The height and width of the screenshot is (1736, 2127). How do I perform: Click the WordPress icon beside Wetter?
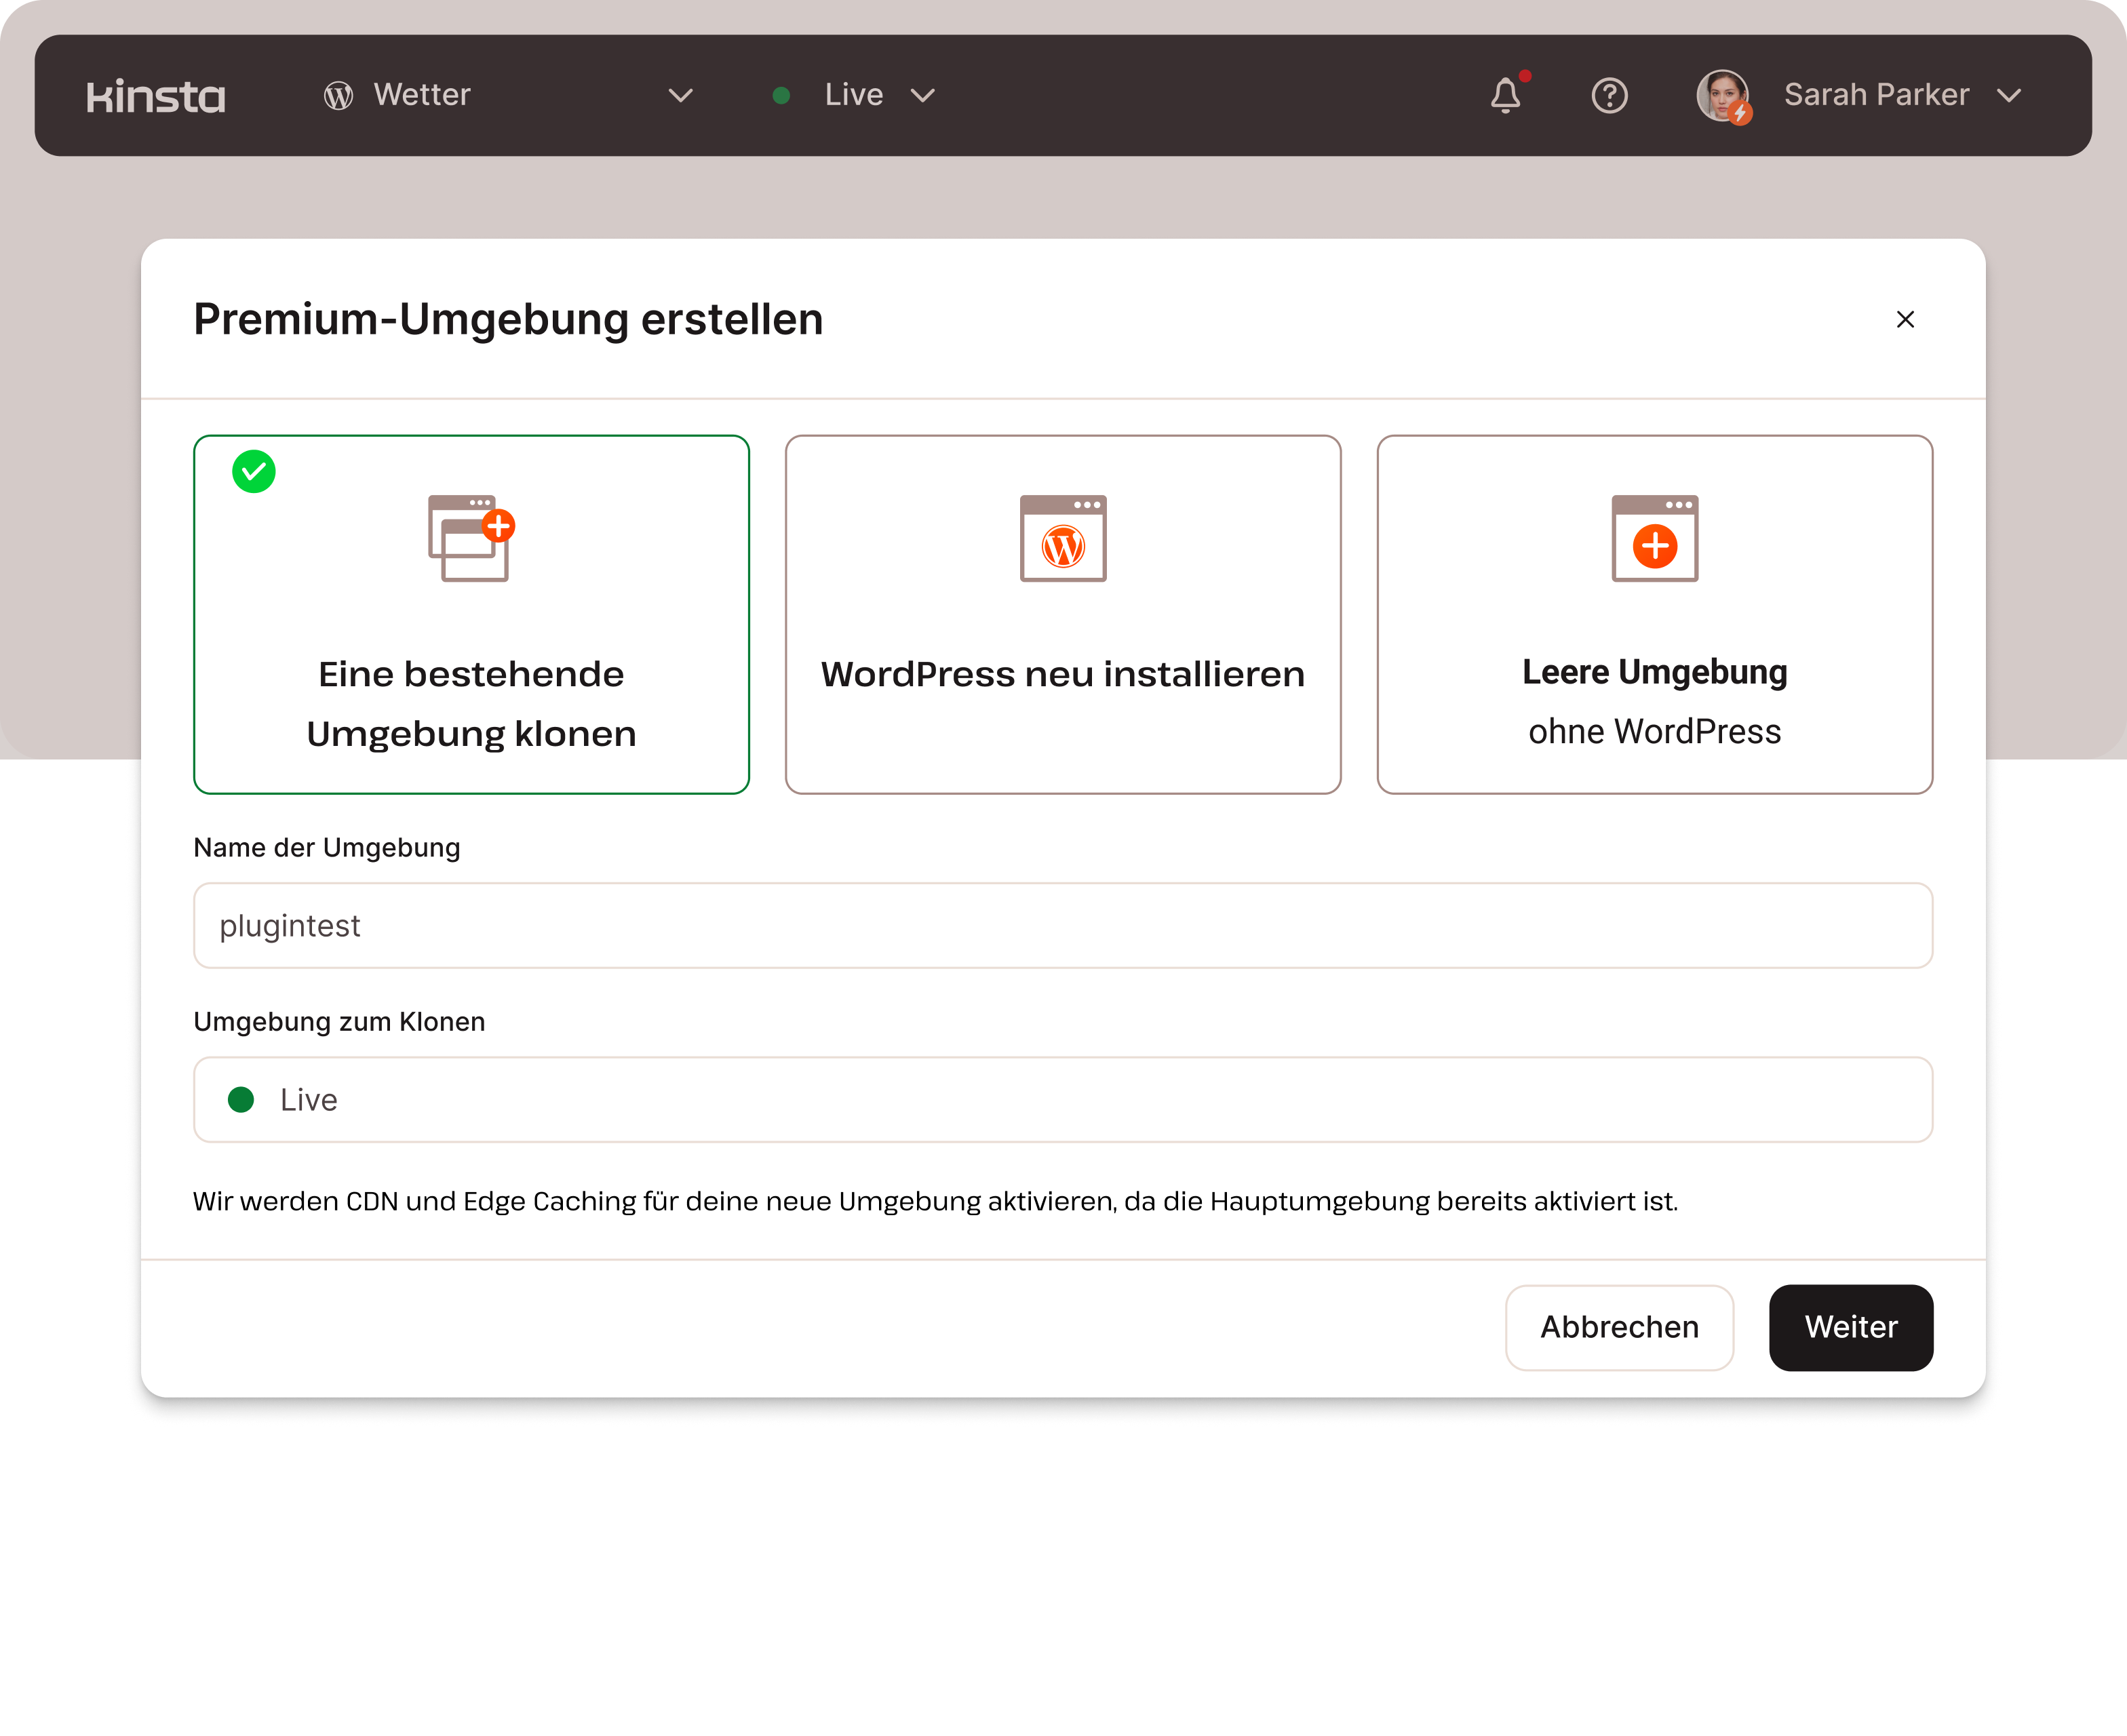pyautogui.click(x=338, y=96)
